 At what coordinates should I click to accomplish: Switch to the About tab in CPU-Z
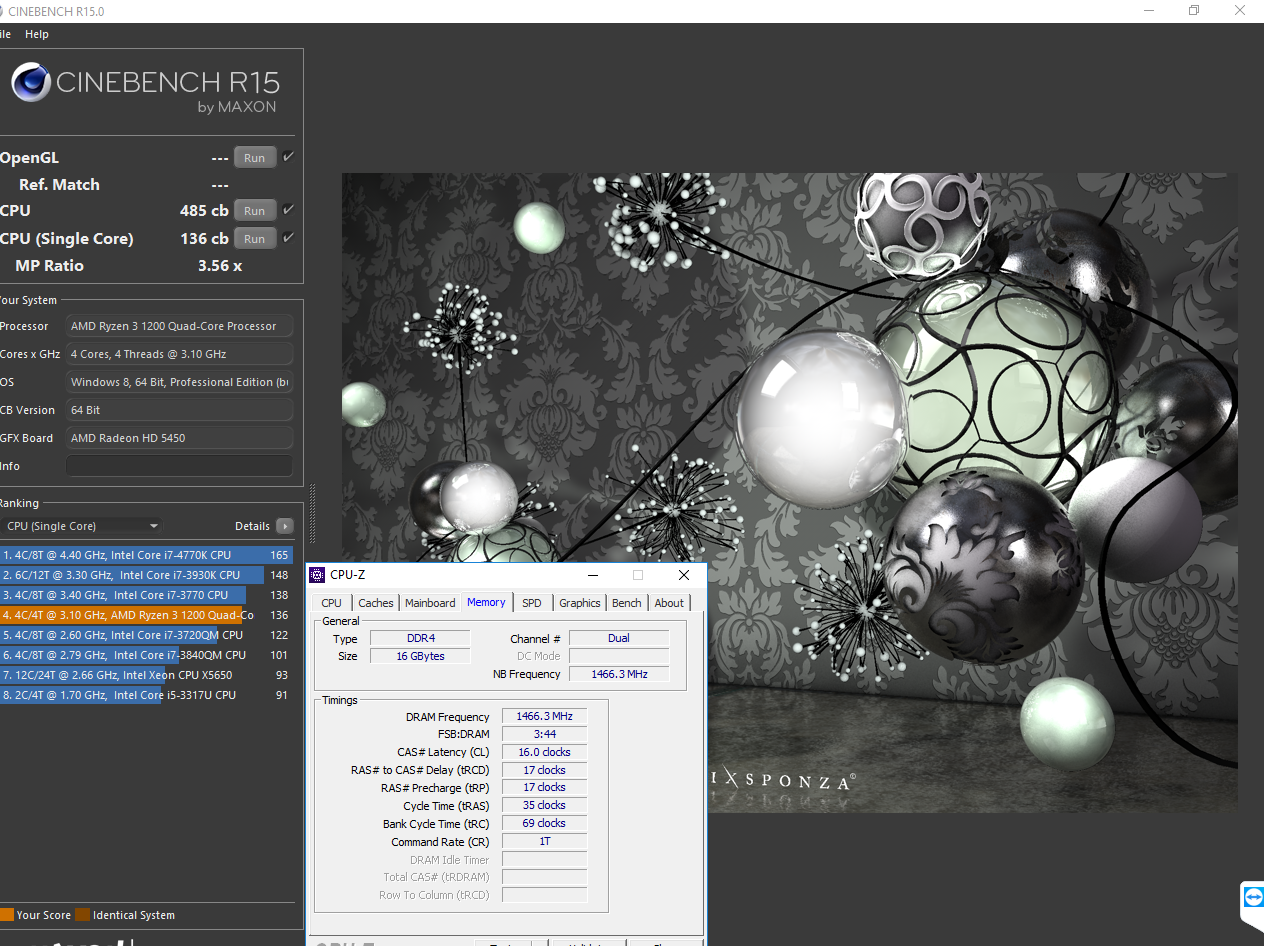[x=669, y=603]
